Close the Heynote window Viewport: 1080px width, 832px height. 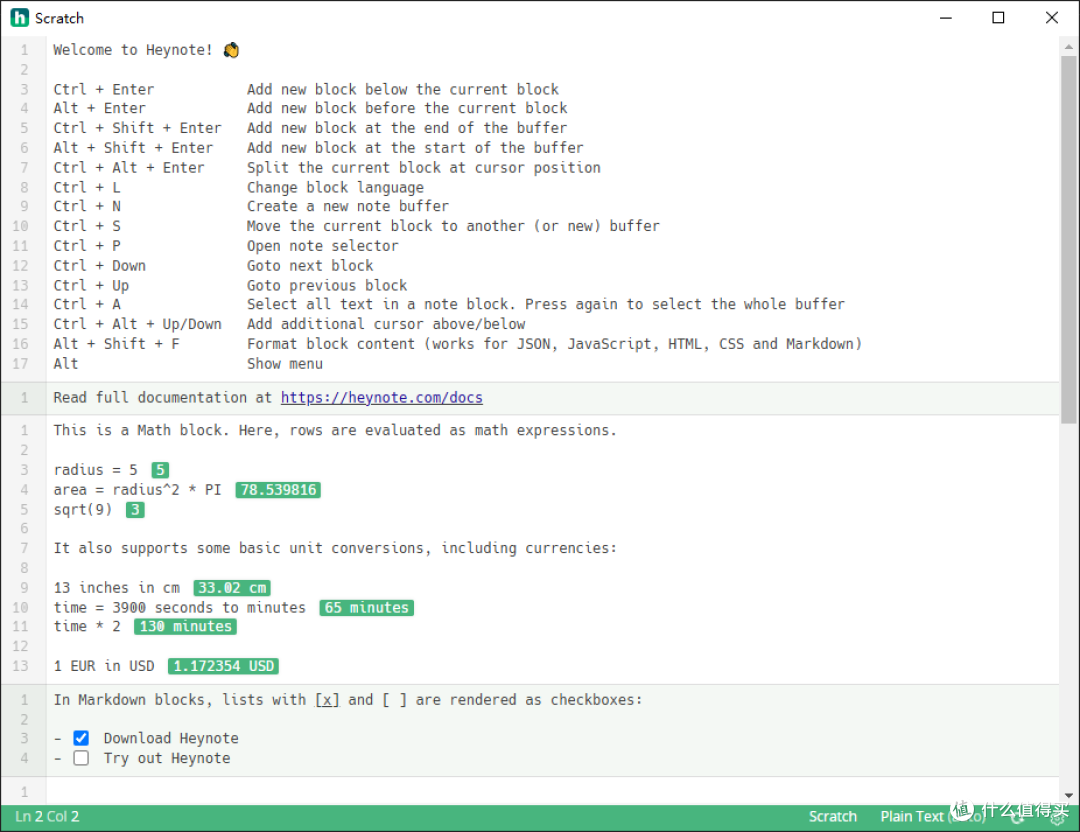pyautogui.click(x=1051, y=18)
